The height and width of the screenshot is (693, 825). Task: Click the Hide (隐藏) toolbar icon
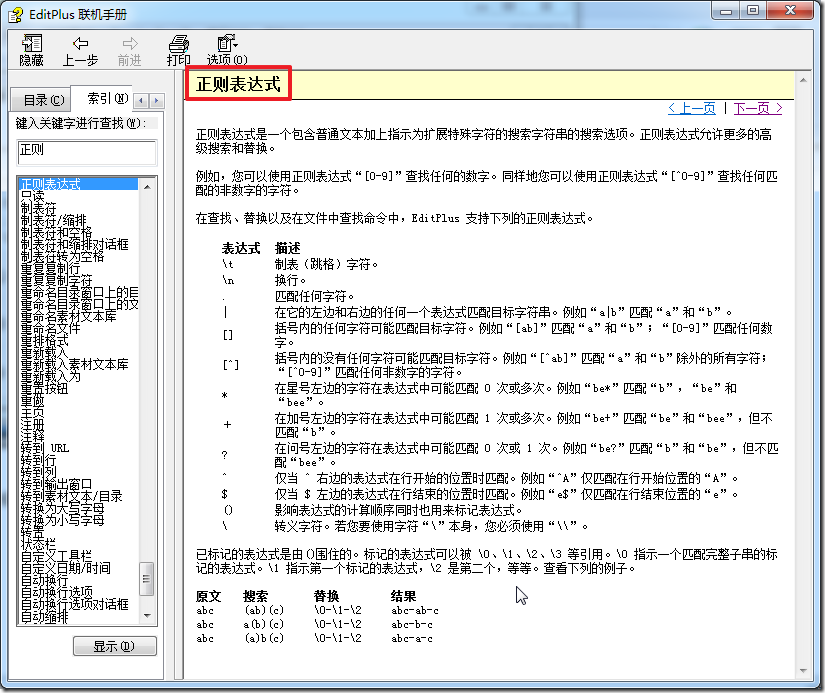pos(31,51)
